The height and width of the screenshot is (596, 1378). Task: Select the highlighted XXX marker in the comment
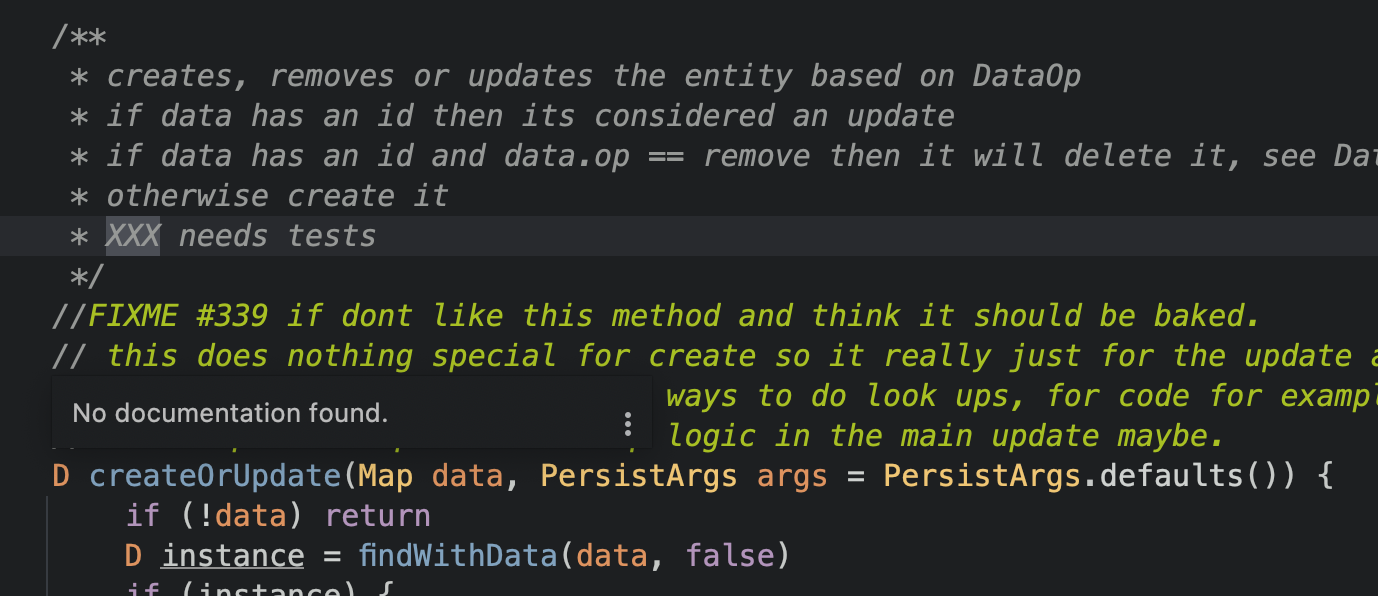point(132,235)
